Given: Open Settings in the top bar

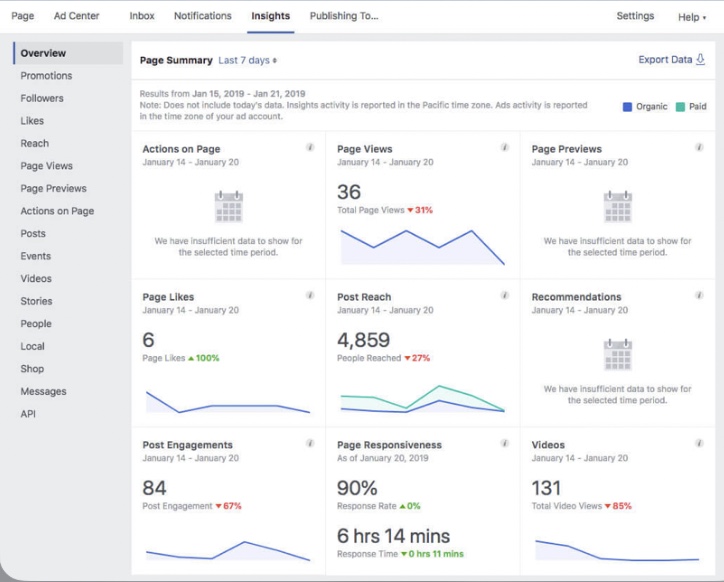Looking at the screenshot, I should tap(635, 16).
